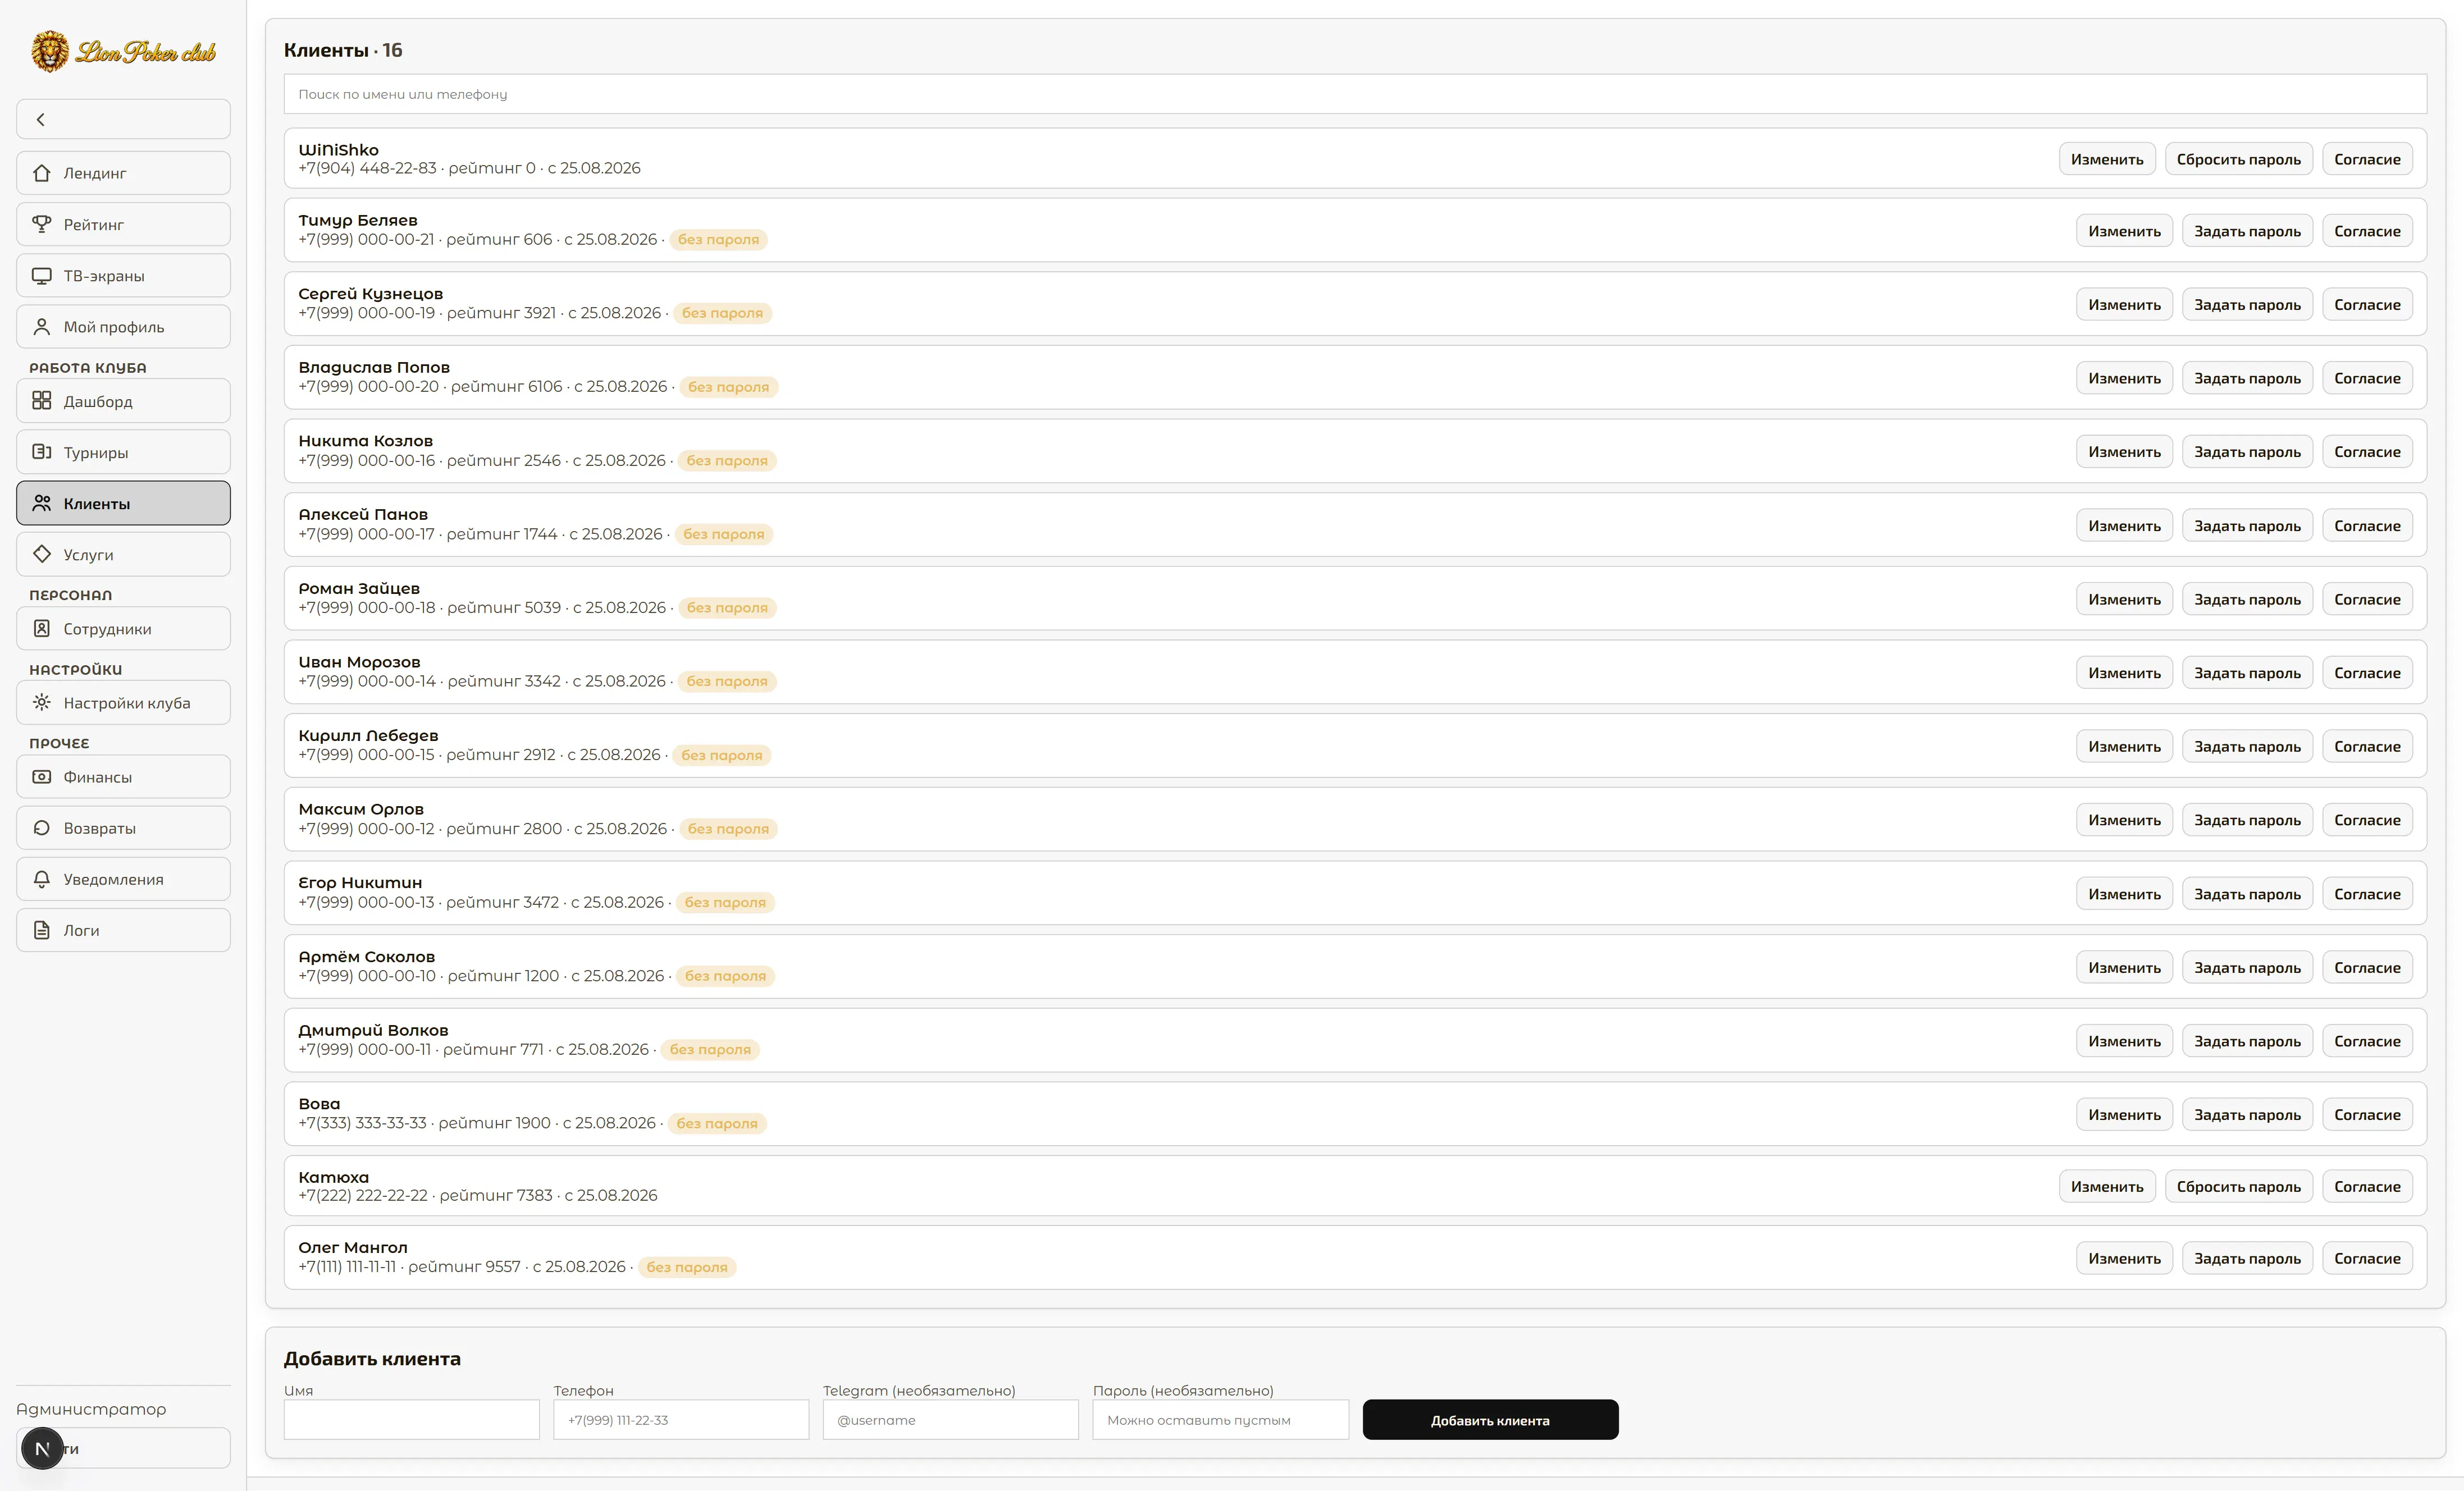Open the Уведомления section
This screenshot has height=1491, width=2464.
tap(123, 879)
